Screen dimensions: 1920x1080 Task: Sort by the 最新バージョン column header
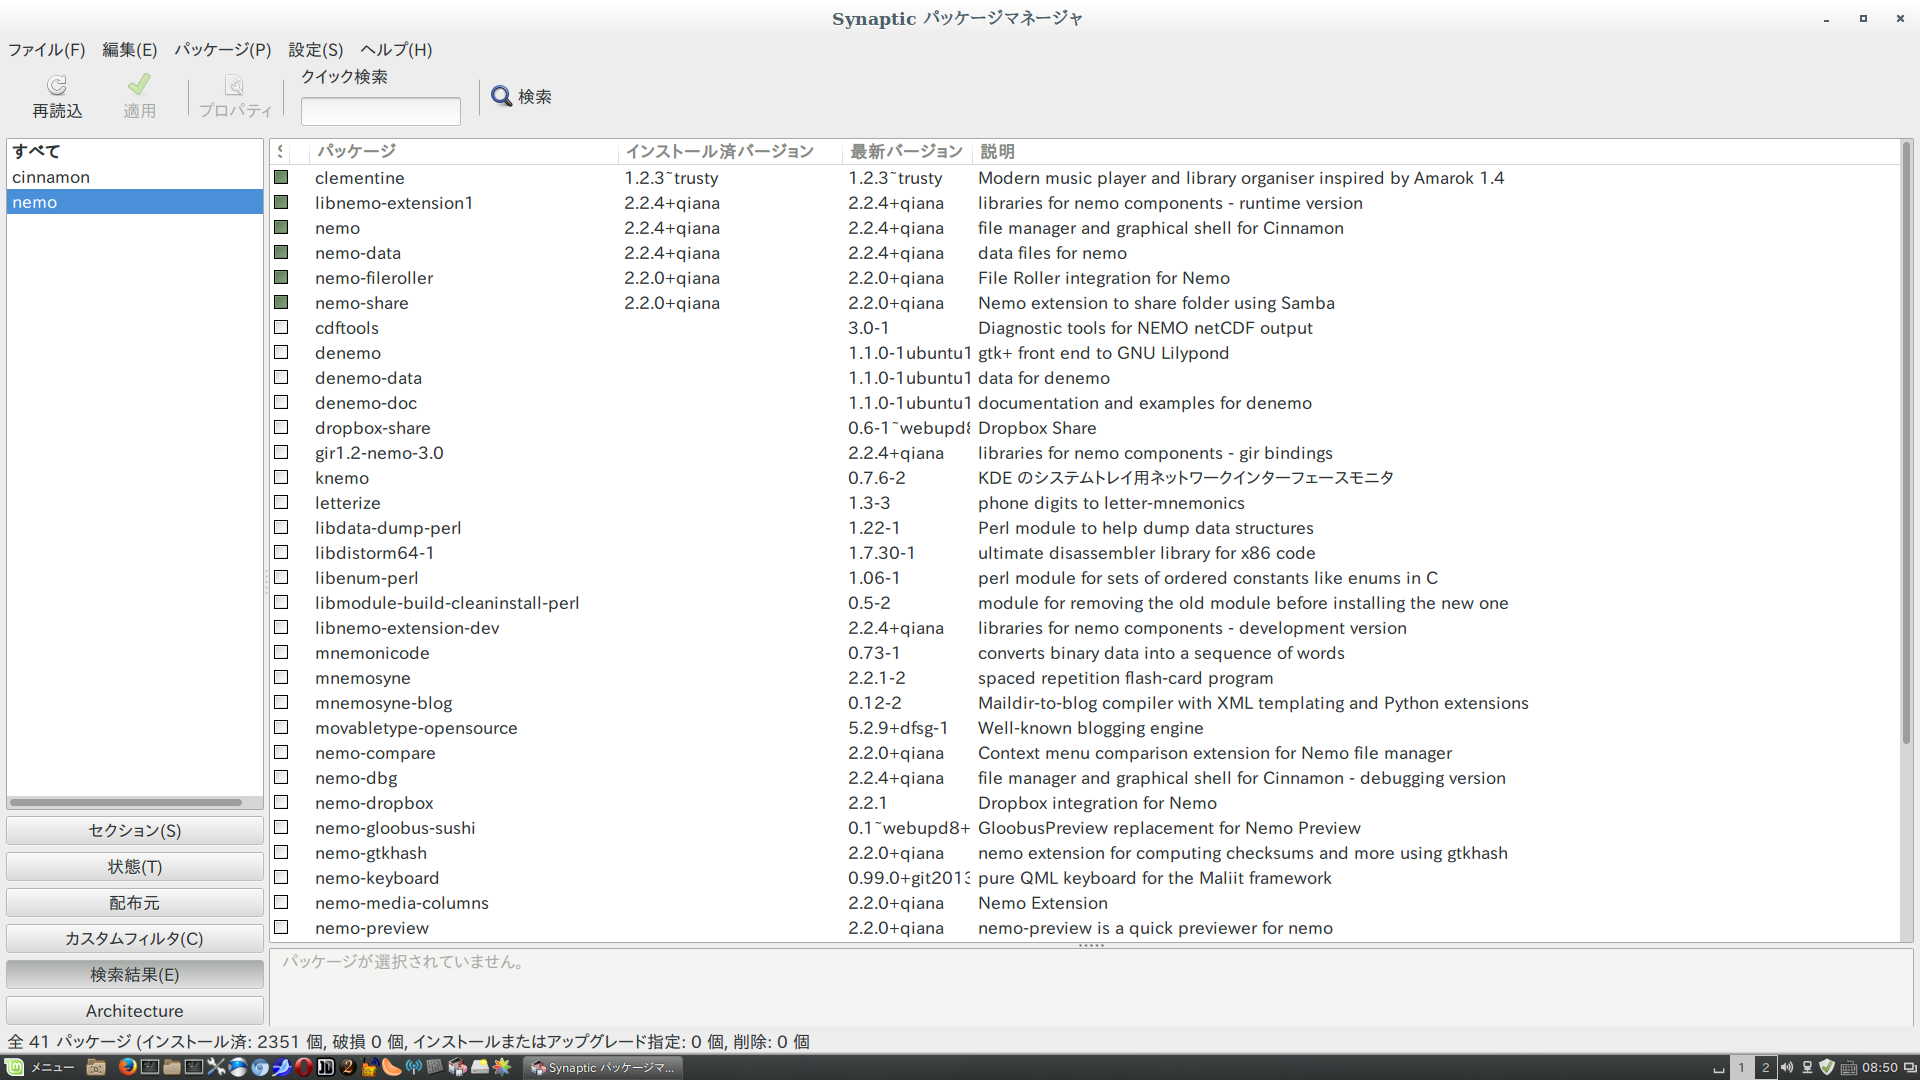pyautogui.click(x=907, y=151)
